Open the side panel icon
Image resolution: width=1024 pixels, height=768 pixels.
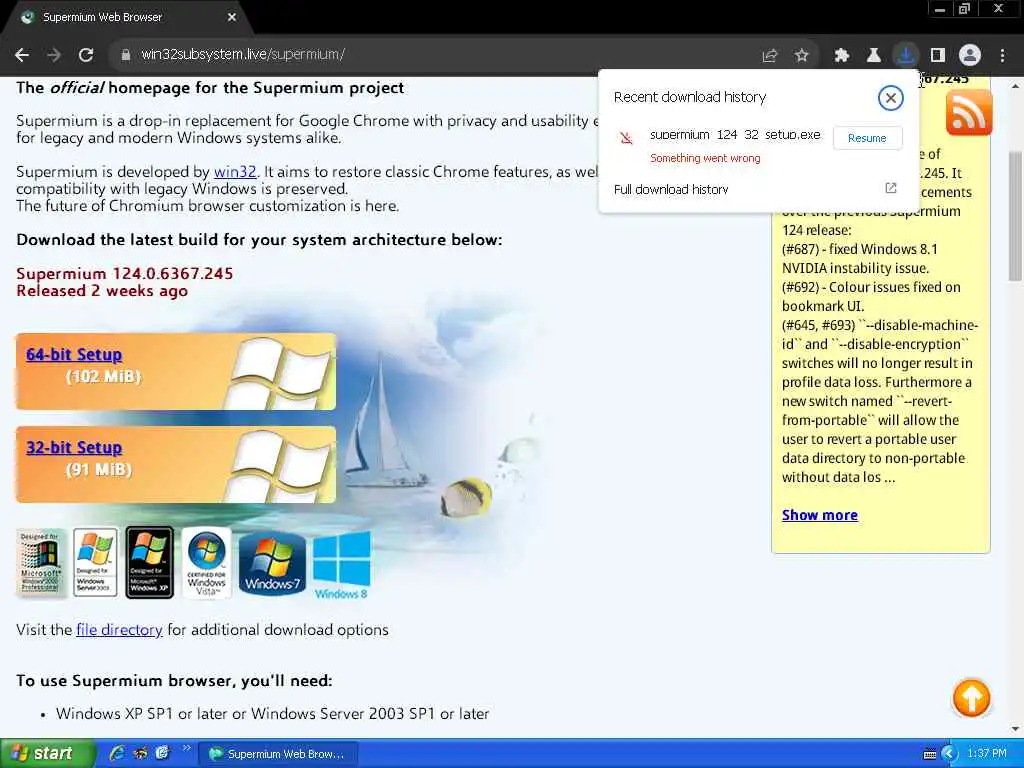click(938, 56)
